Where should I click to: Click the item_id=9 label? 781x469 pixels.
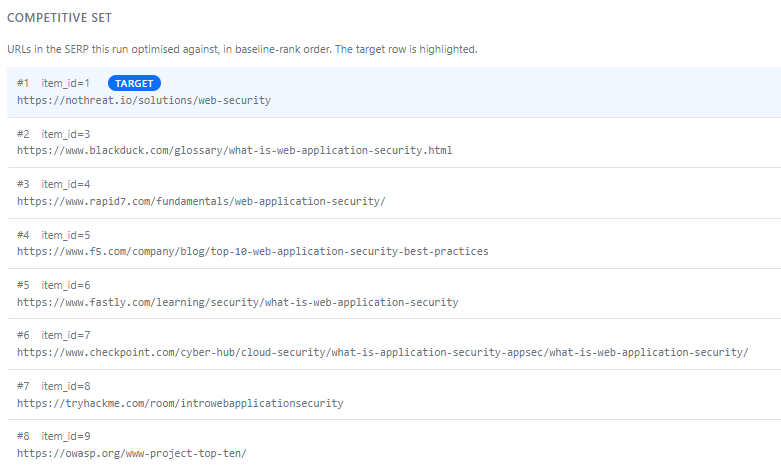click(x=66, y=437)
